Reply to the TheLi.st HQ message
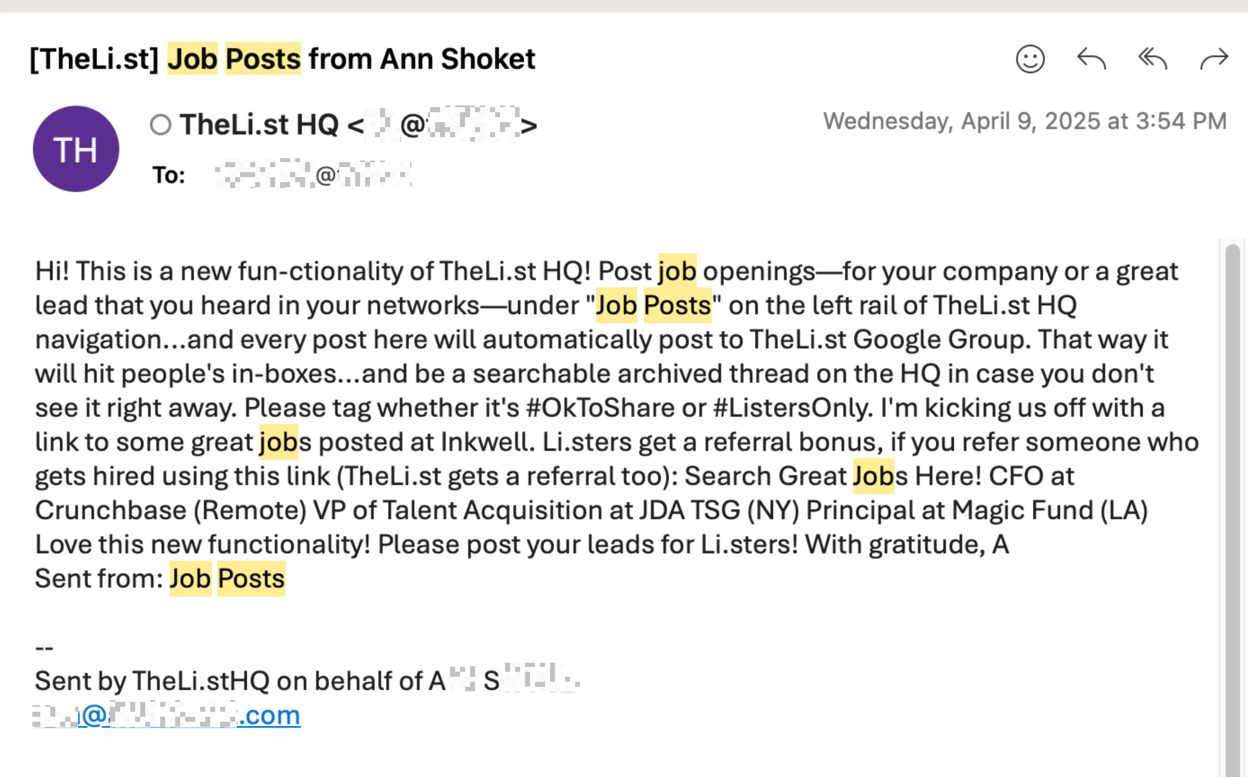The width and height of the screenshot is (1248, 777). (1091, 59)
